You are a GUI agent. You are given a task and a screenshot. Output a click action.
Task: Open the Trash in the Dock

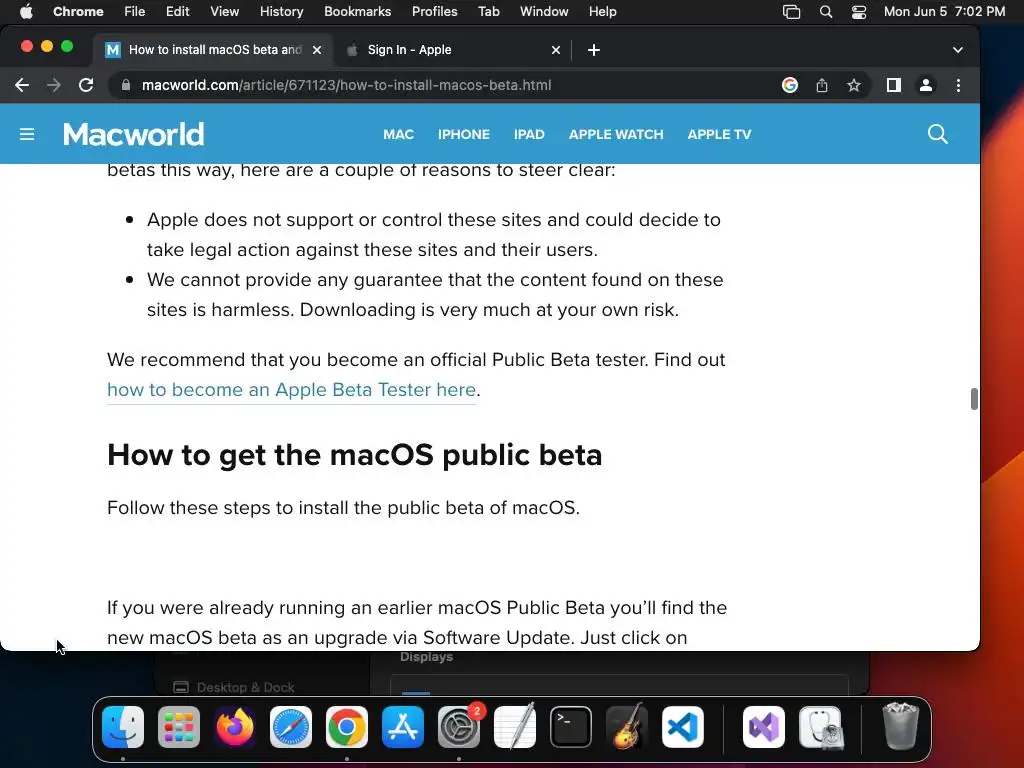[x=901, y=727]
